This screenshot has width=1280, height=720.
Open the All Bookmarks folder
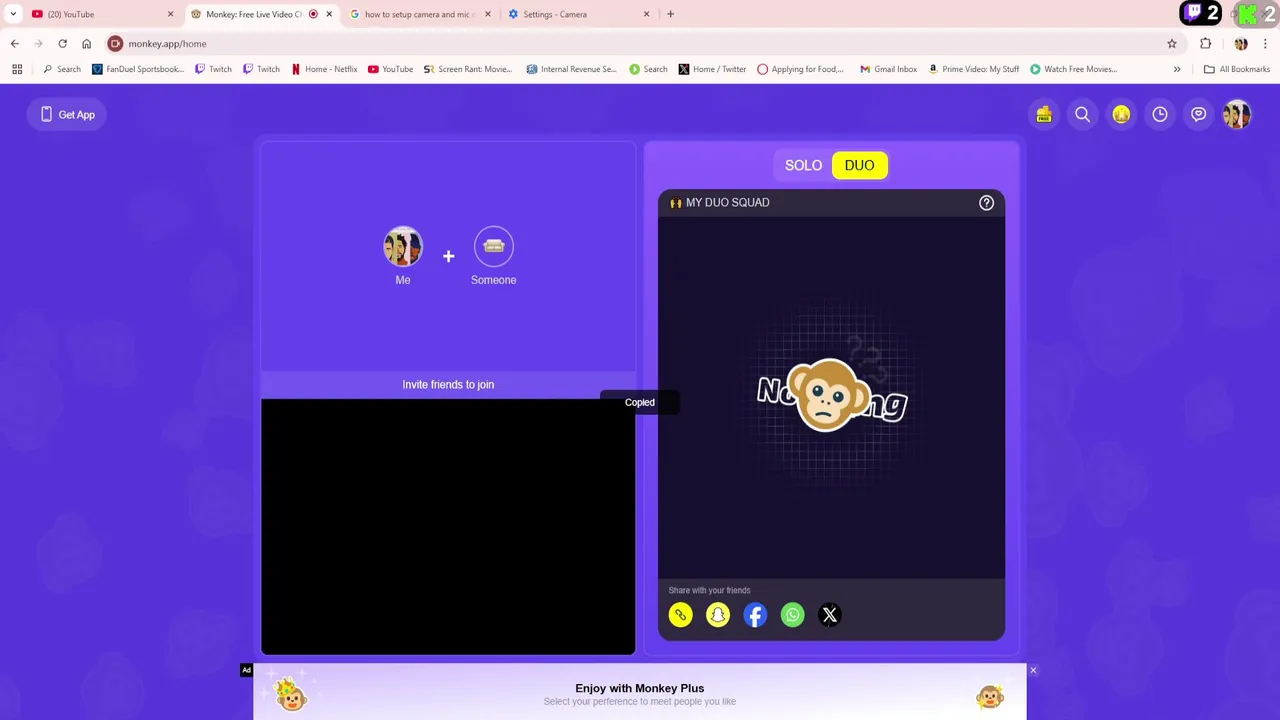[x=1237, y=69]
